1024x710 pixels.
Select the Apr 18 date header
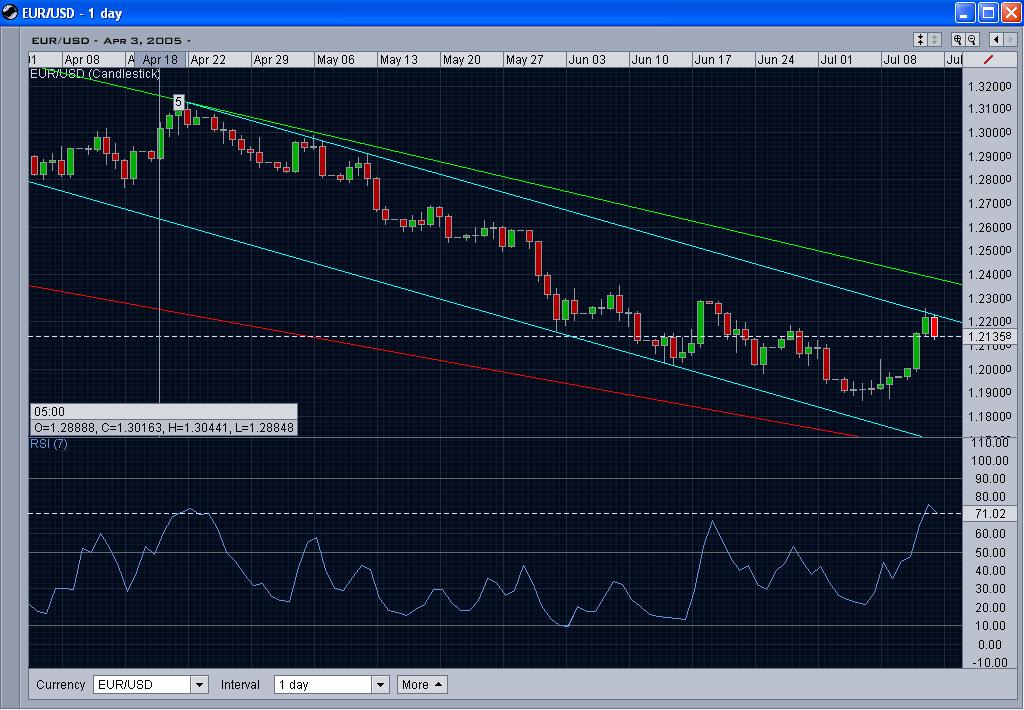(x=159, y=59)
